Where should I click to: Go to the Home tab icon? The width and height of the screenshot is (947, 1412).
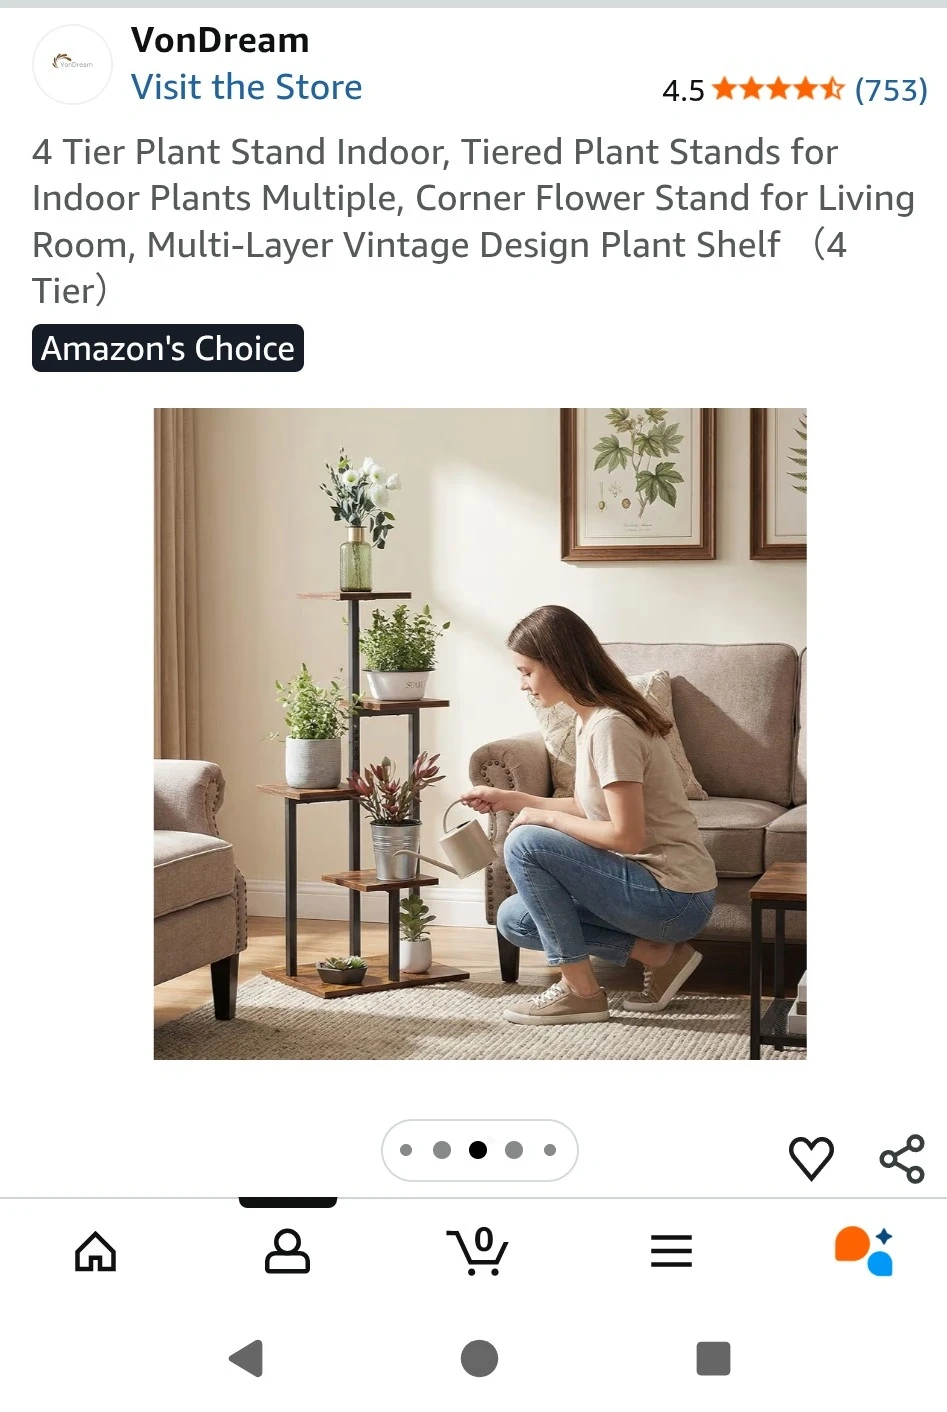pos(96,1251)
